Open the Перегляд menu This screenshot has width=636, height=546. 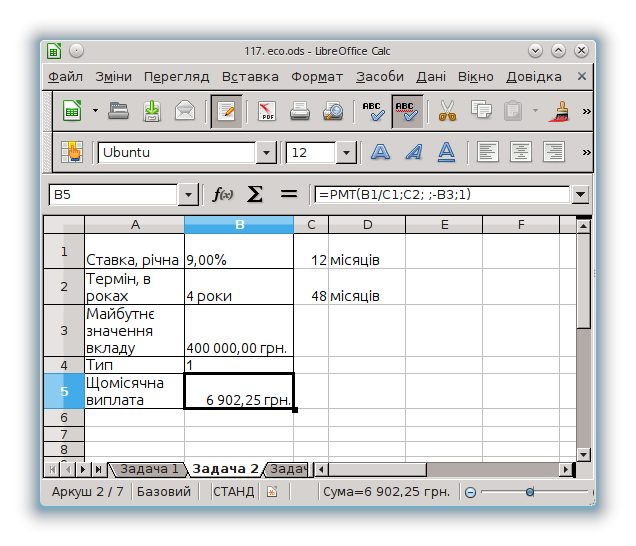coord(176,77)
